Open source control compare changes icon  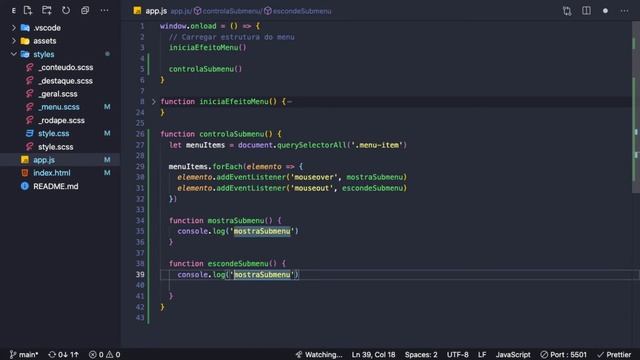567,11
